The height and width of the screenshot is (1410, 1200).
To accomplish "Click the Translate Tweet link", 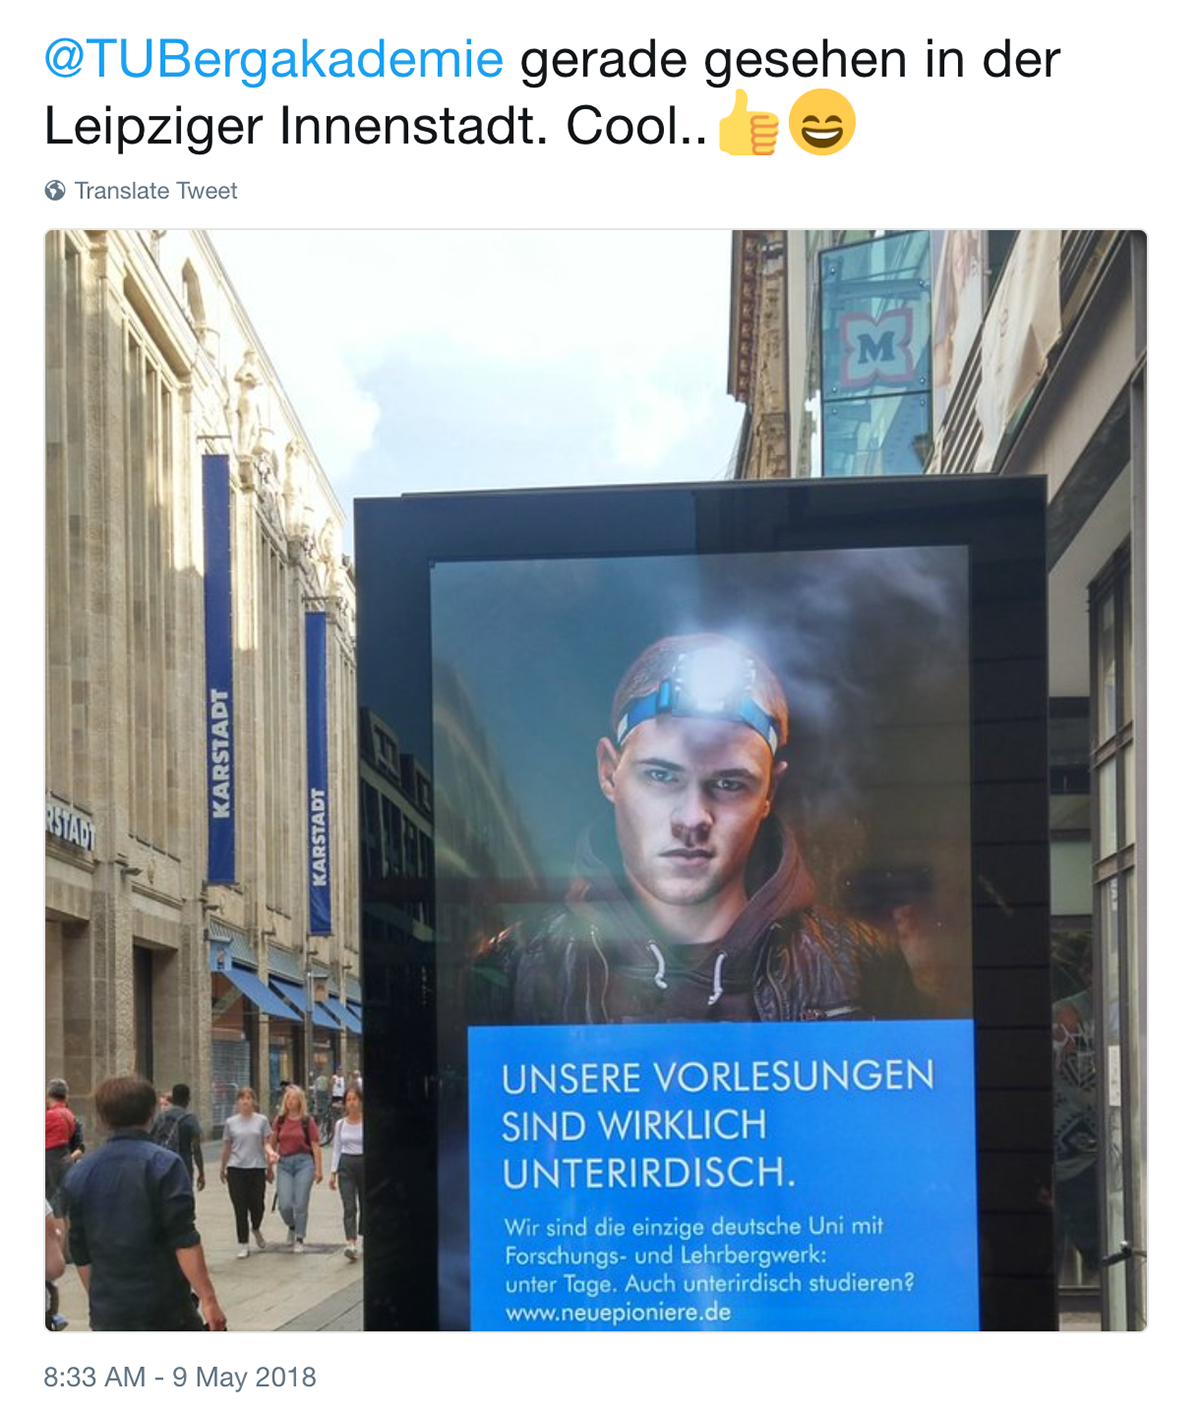I will tap(155, 191).
